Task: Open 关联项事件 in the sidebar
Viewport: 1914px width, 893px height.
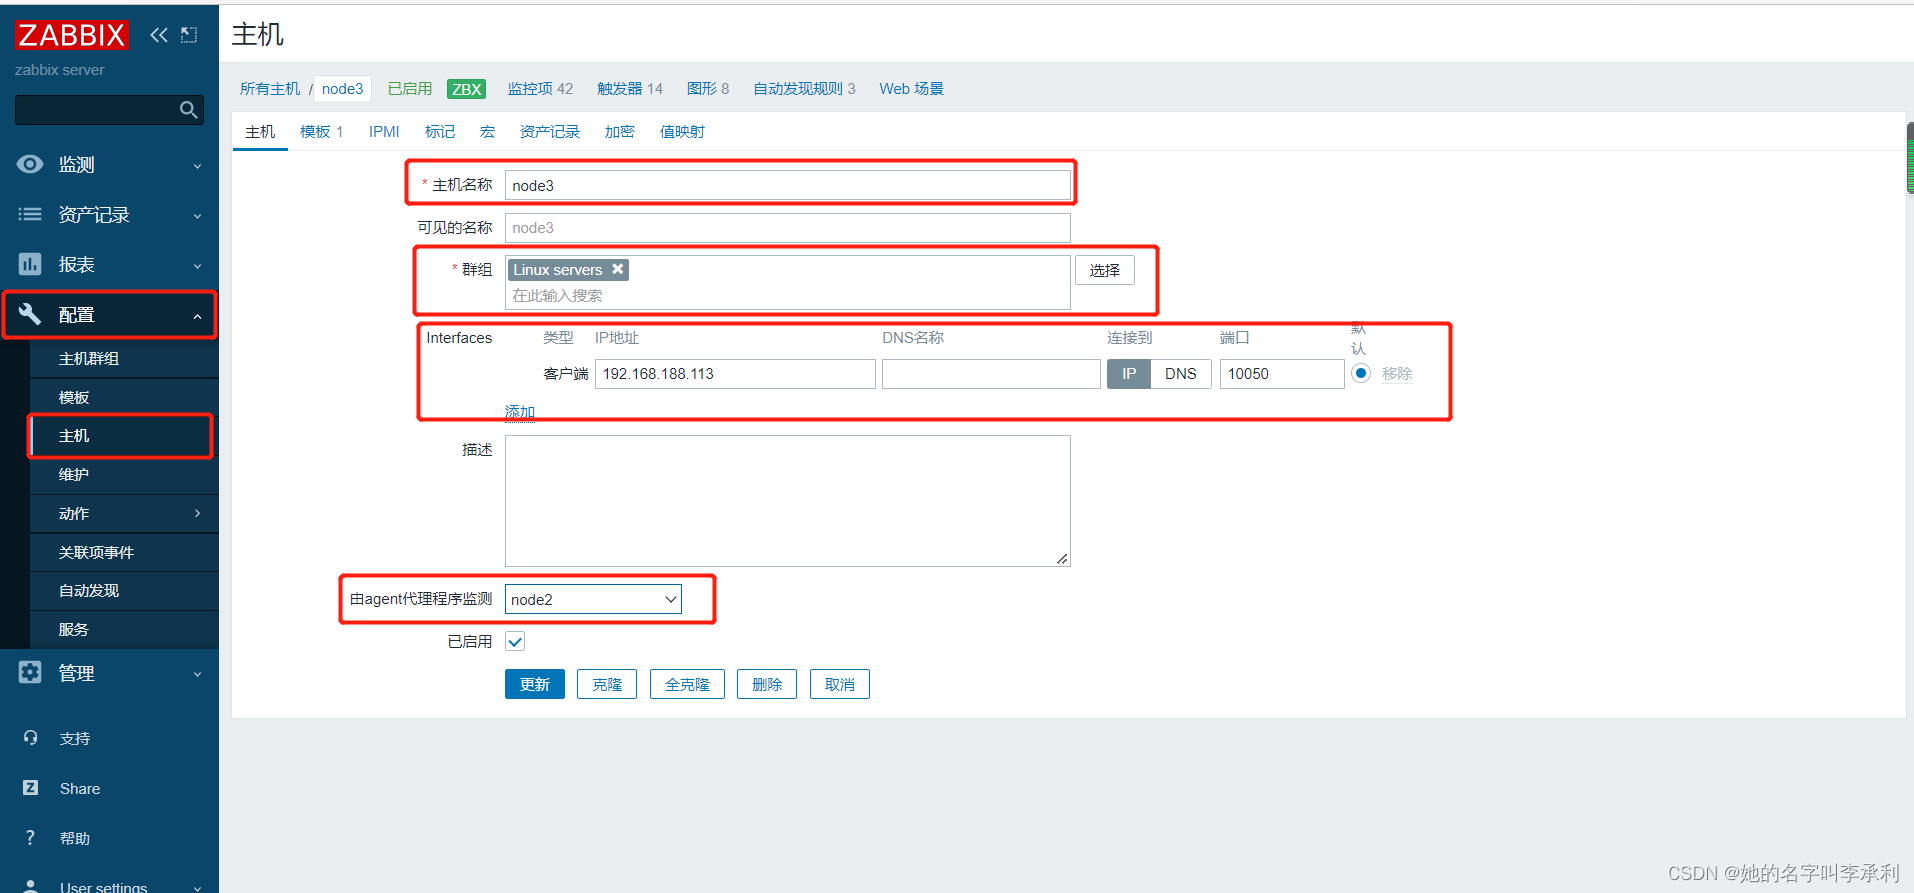Action: click(124, 552)
